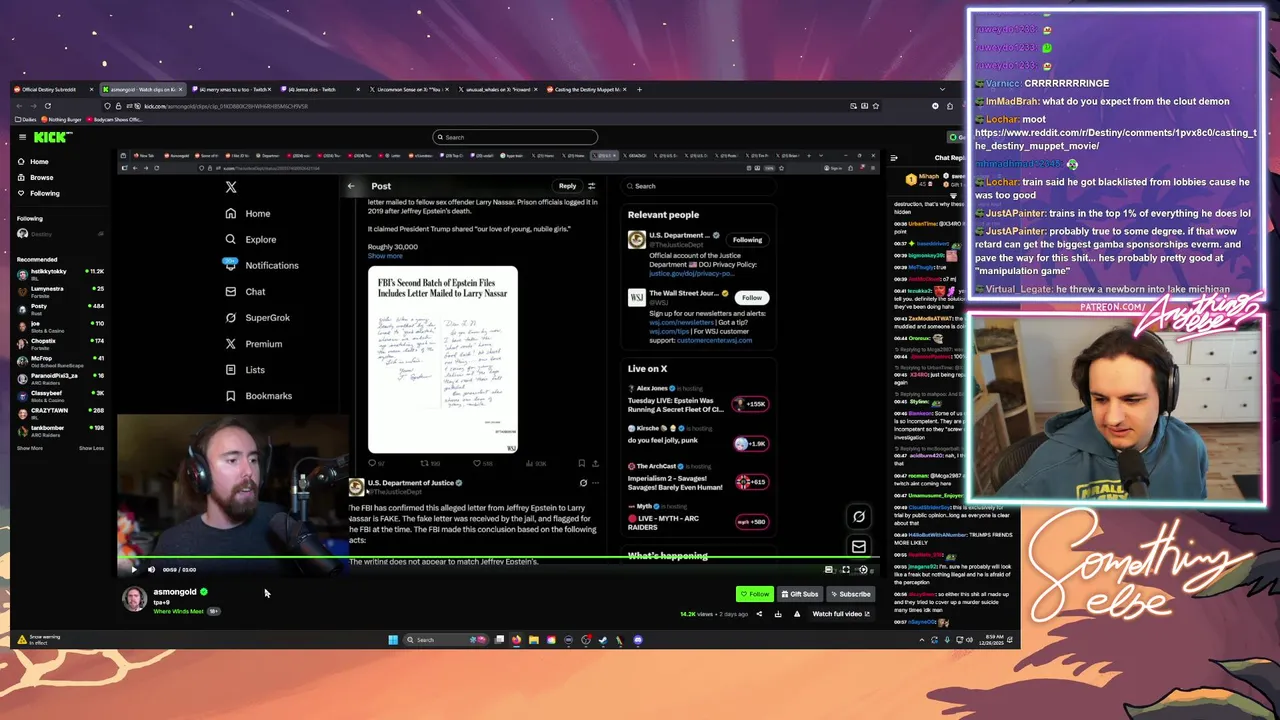Screen dimensions: 1280x720
Task: Click X logo in embedded video
Action: click(231, 187)
